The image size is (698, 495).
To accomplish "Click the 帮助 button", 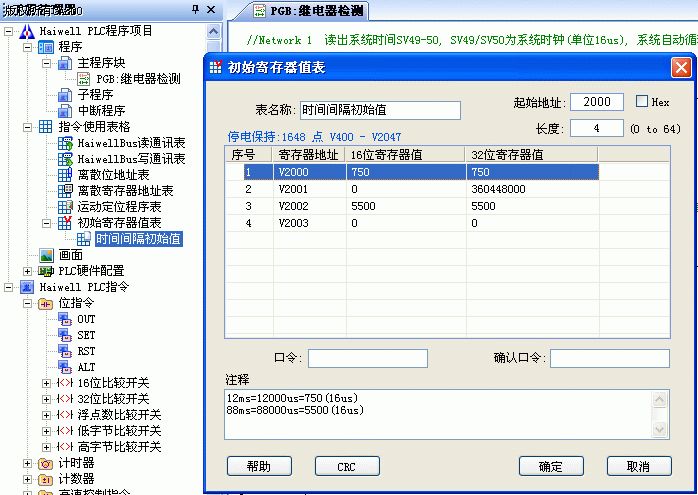I will (x=259, y=466).
